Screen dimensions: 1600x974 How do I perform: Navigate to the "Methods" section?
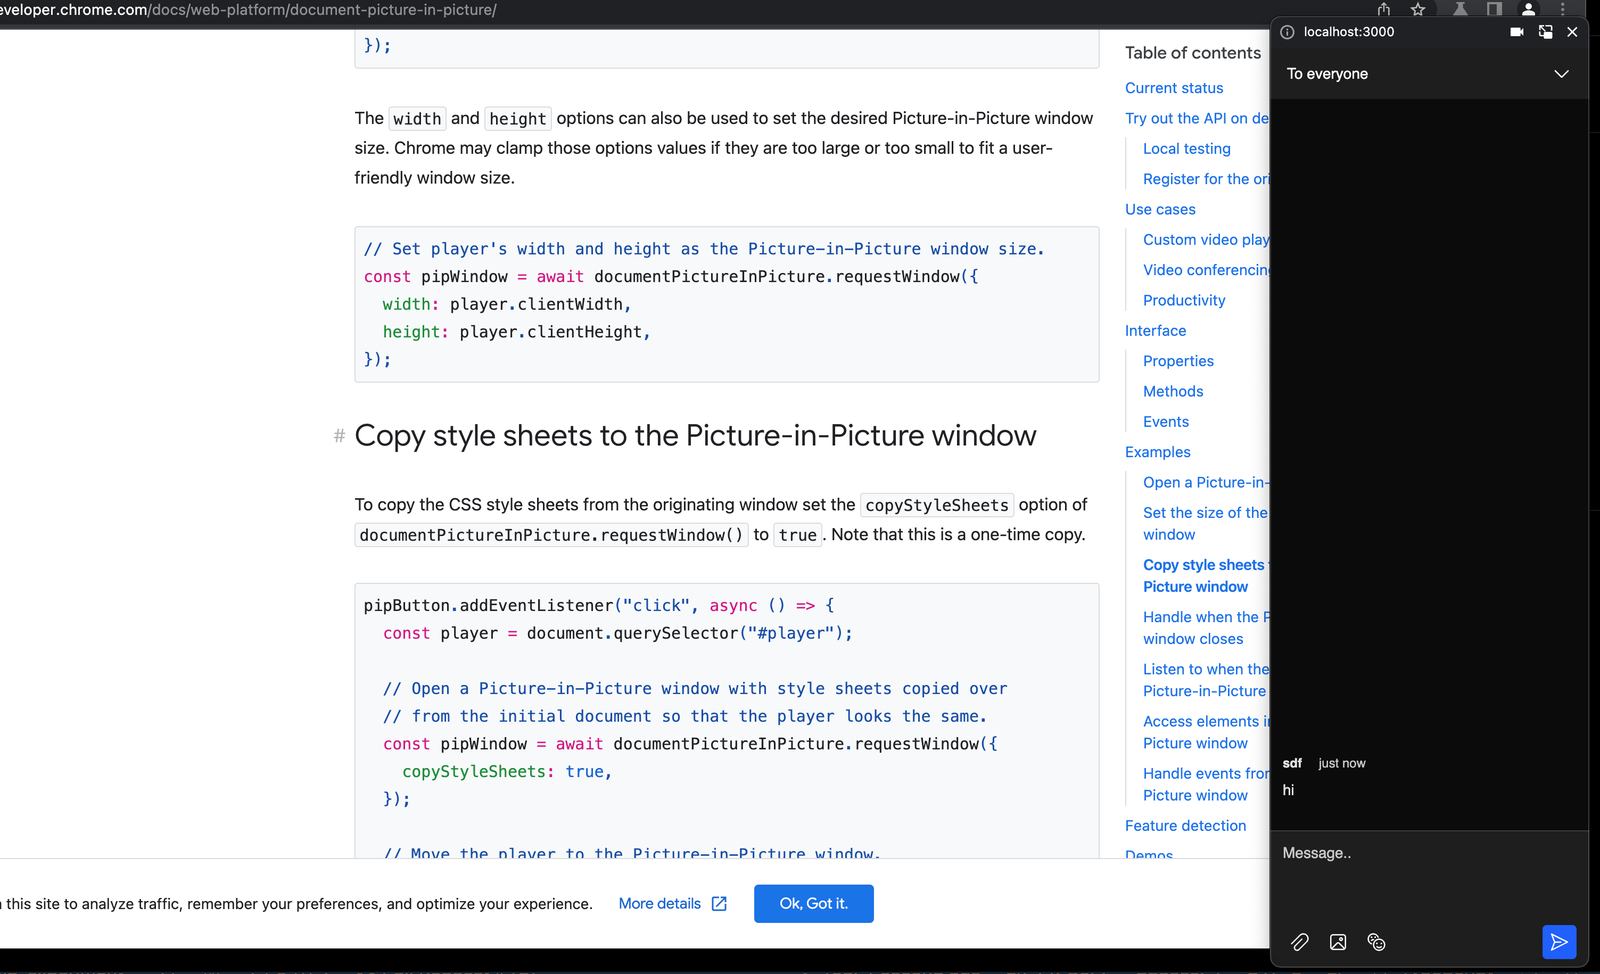point(1172,391)
